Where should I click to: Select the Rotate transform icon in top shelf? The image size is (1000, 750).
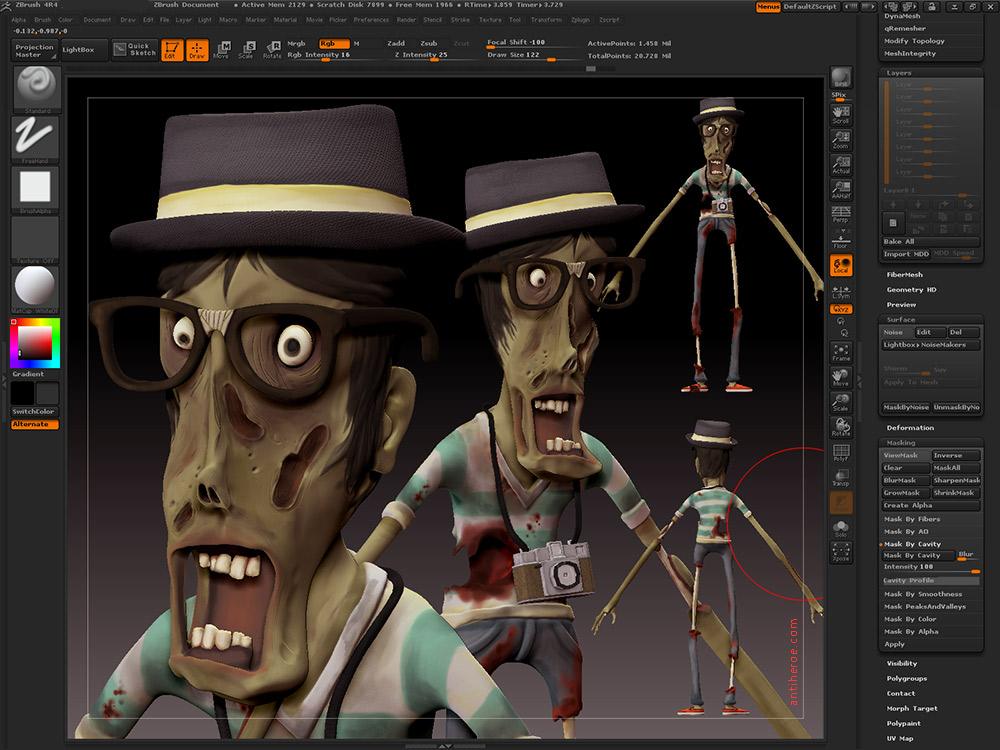[272, 50]
